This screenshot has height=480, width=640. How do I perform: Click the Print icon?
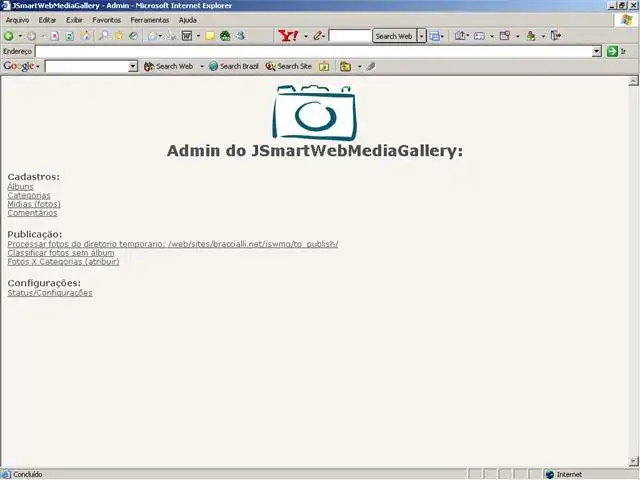172,36
